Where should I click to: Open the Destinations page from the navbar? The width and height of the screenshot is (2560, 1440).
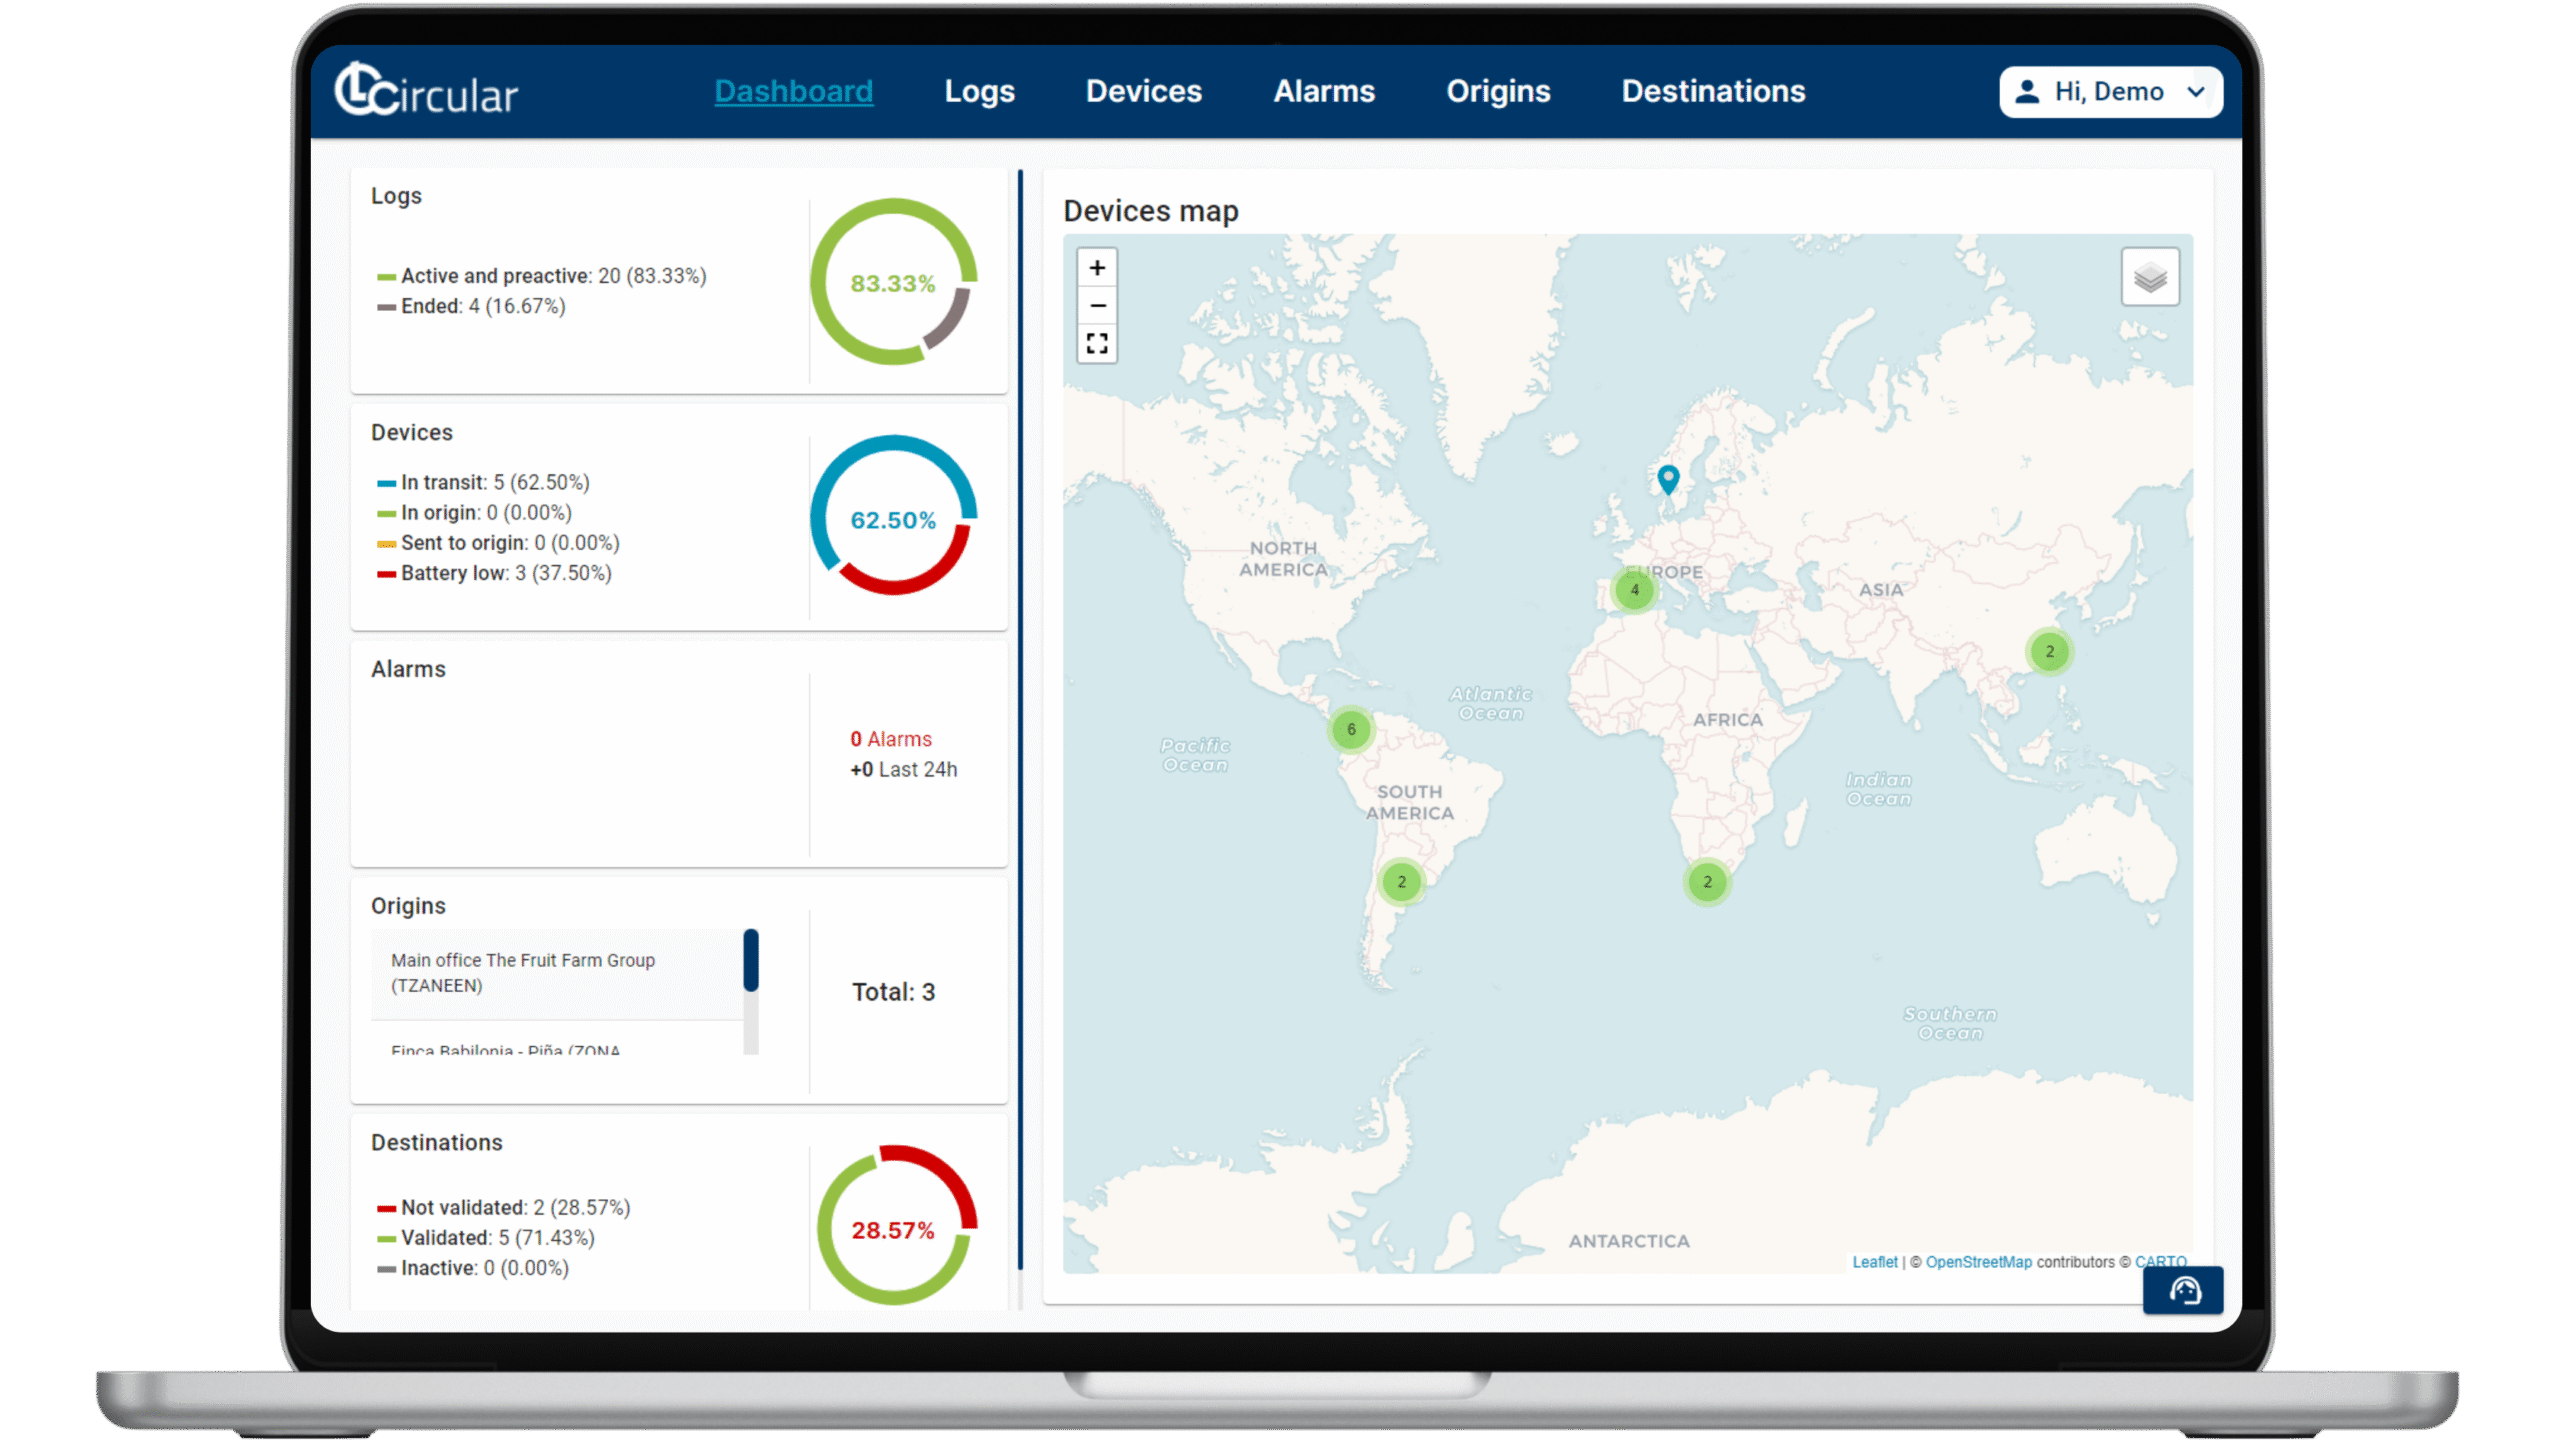[x=1712, y=91]
